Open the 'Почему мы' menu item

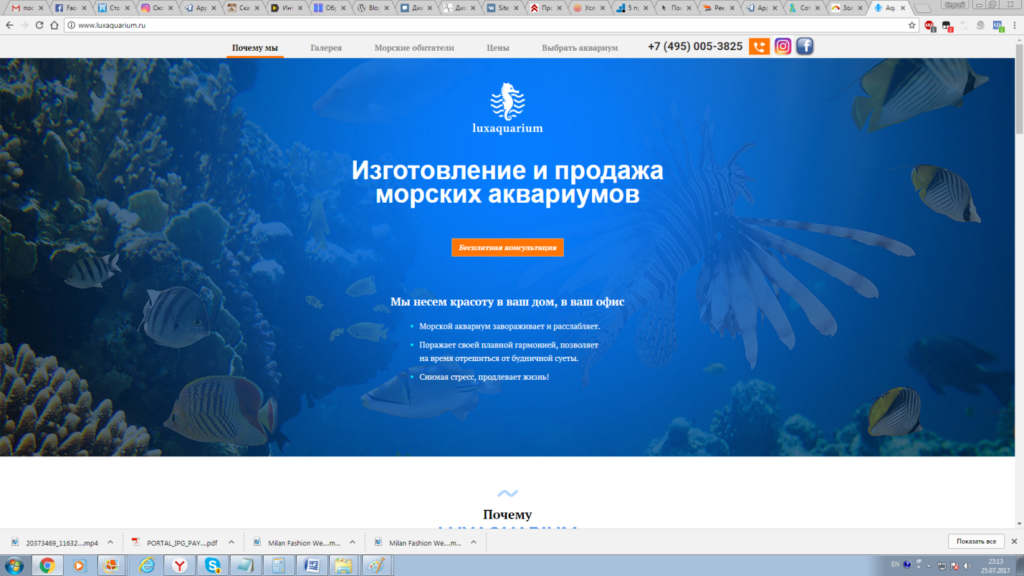click(x=255, y=48)
